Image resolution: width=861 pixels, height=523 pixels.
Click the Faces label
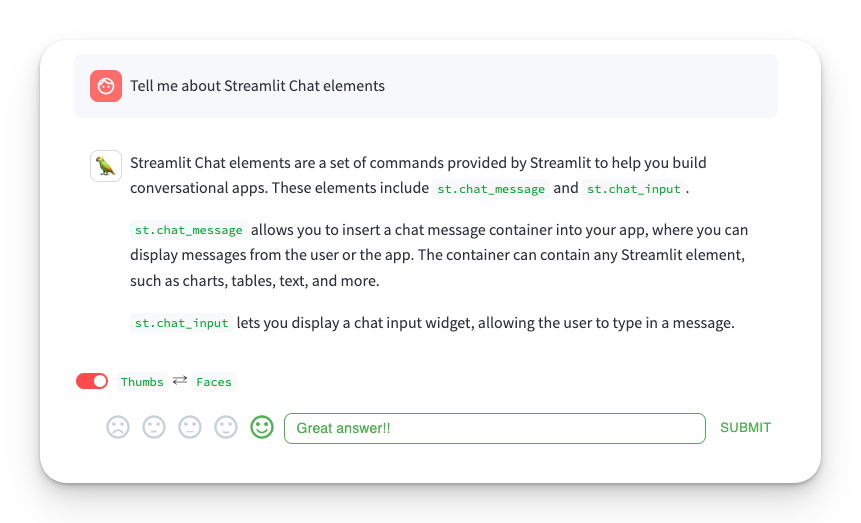[214, 382]
